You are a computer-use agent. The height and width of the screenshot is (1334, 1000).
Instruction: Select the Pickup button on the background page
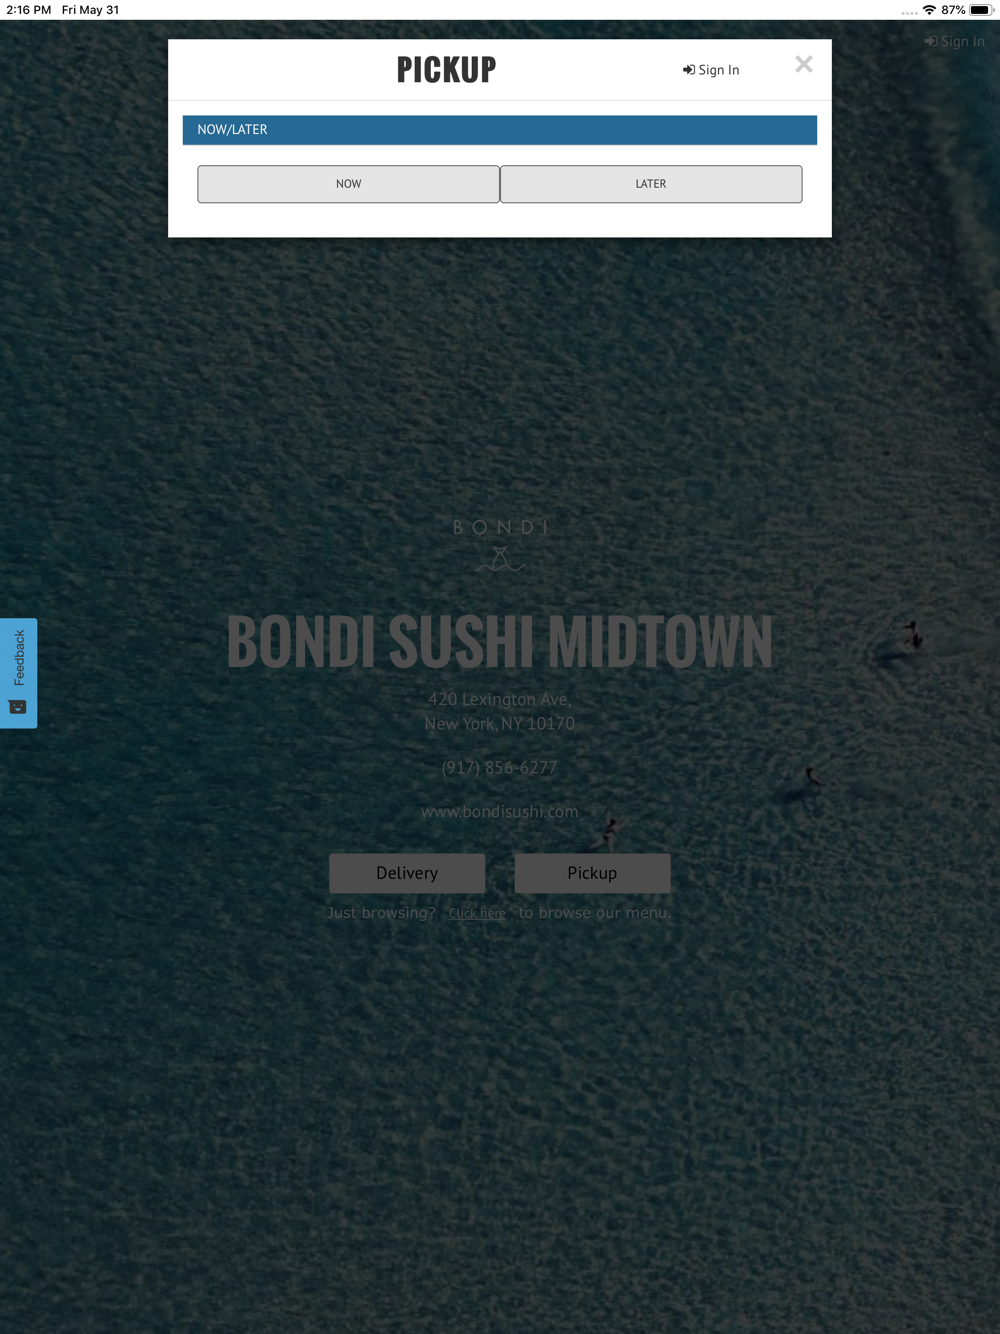click(592, 873)
